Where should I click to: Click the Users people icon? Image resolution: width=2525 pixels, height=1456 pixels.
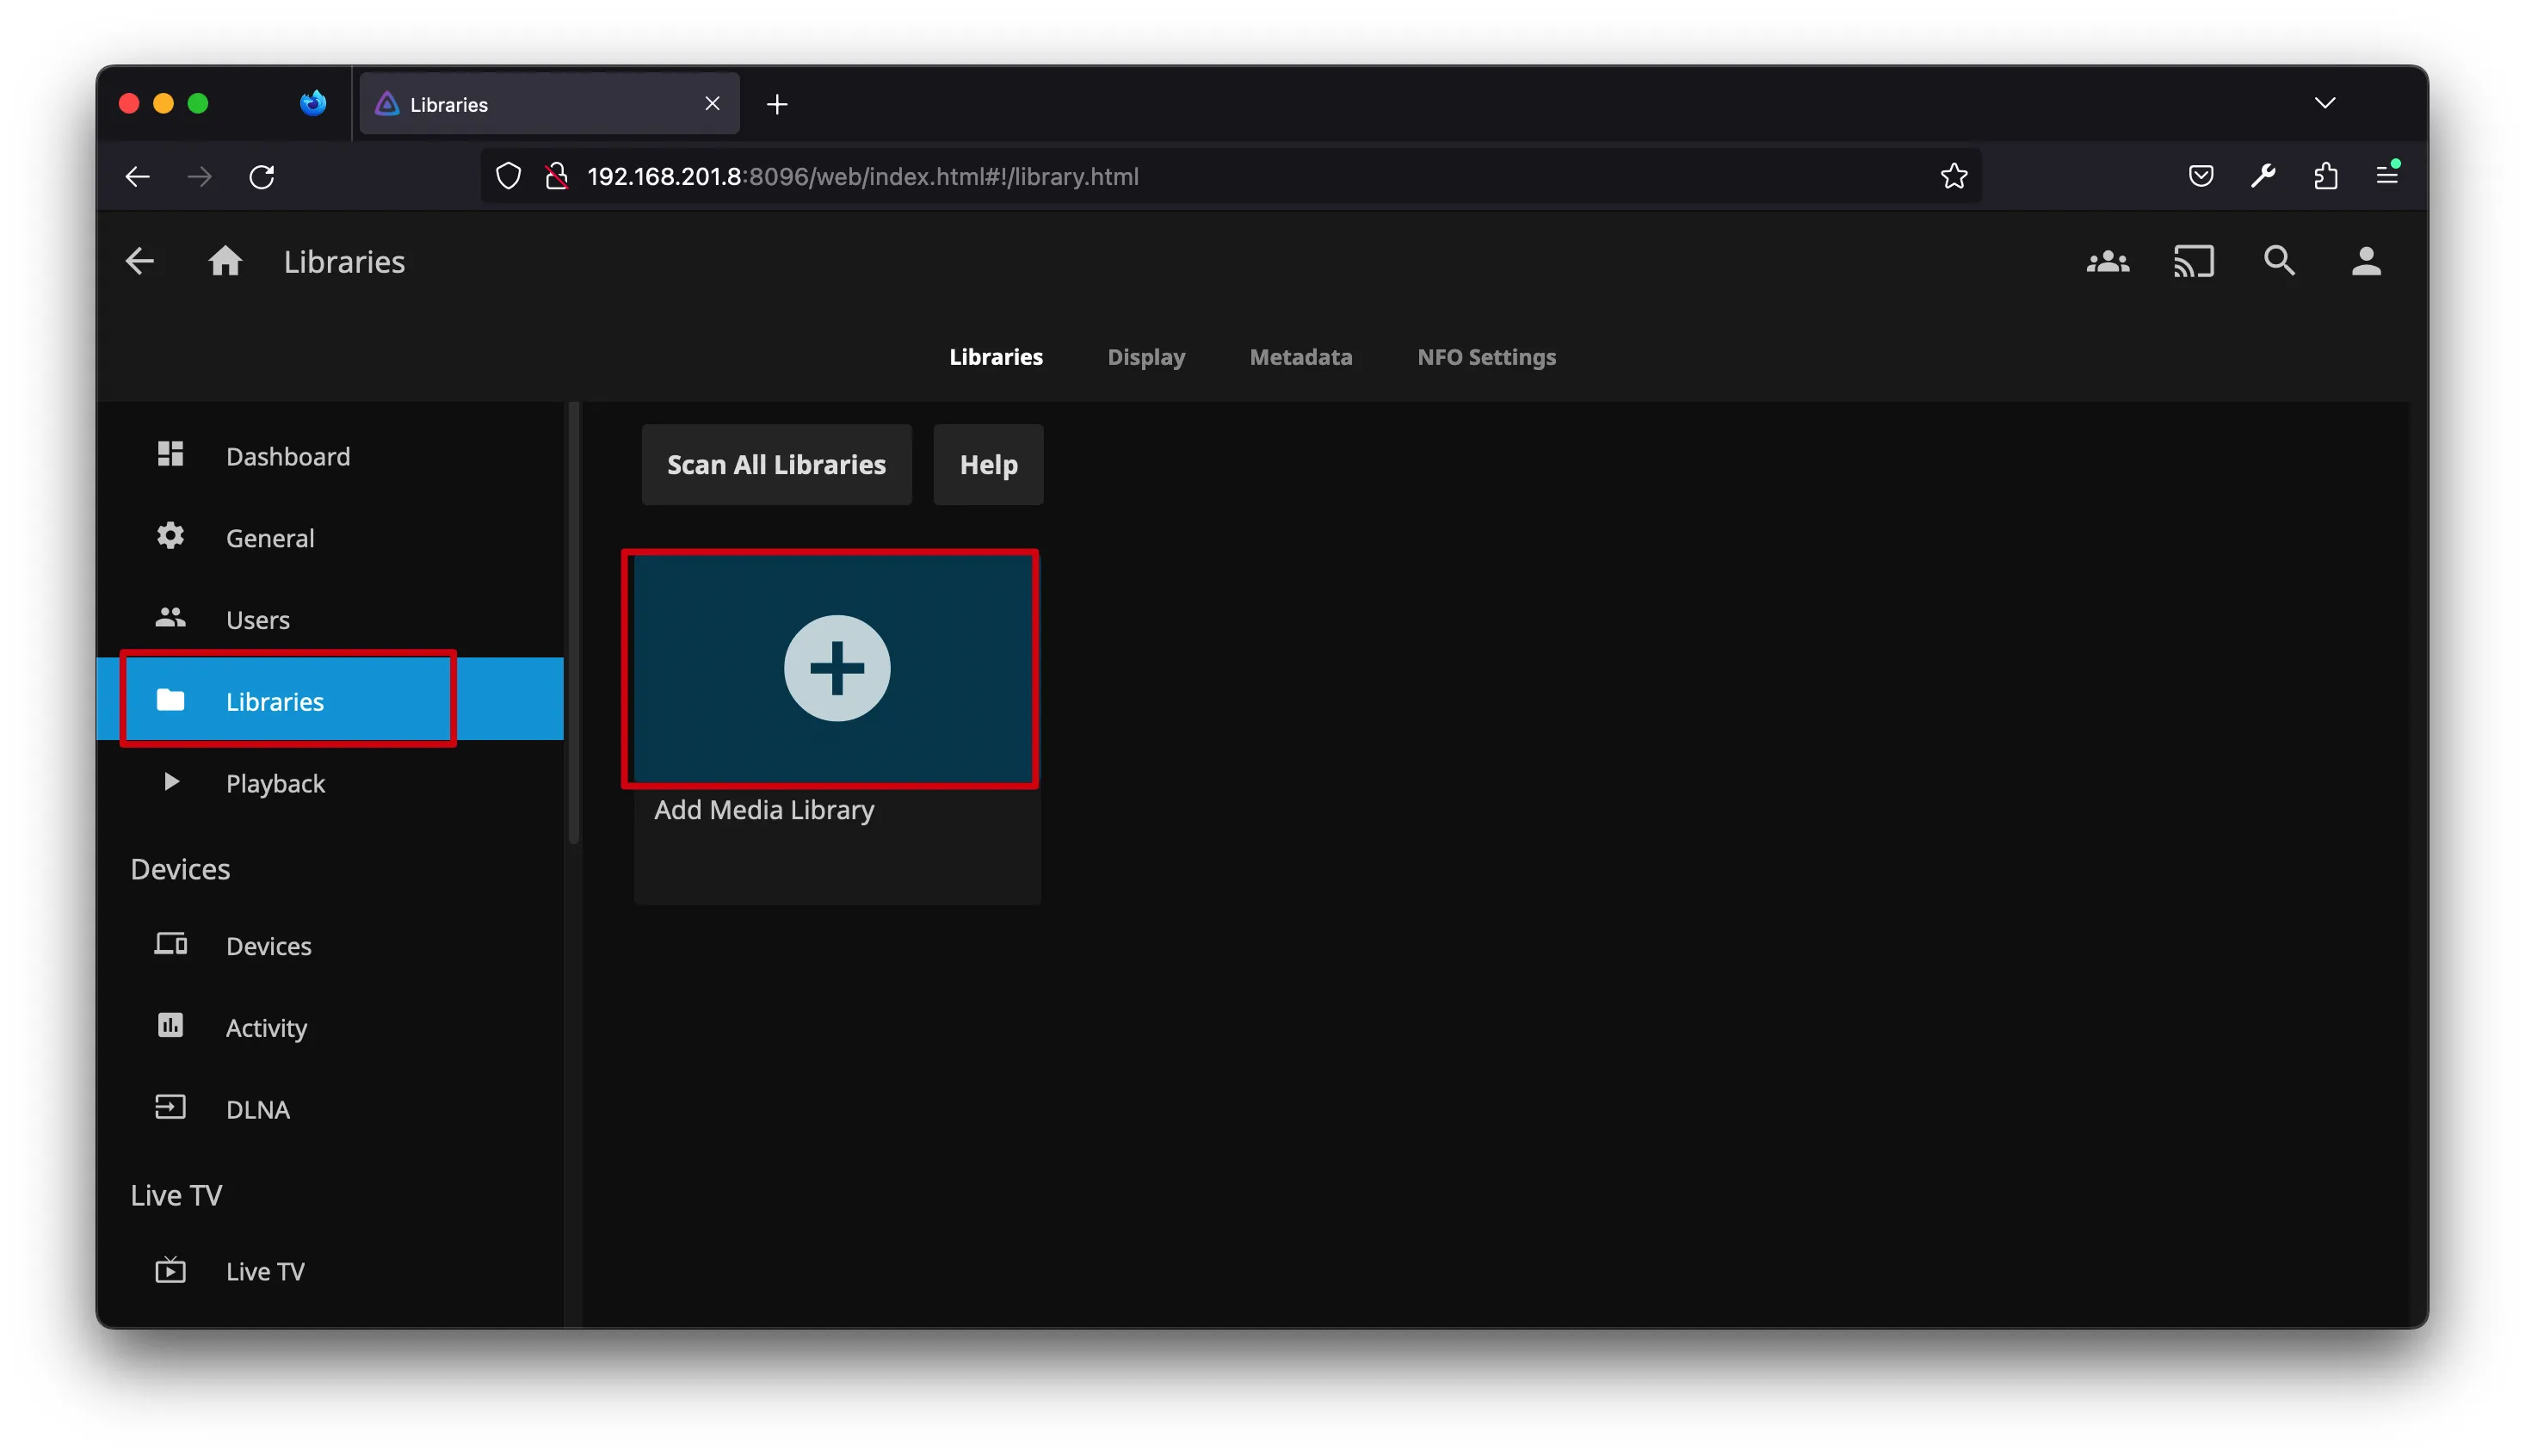click(x=170, y=618)
